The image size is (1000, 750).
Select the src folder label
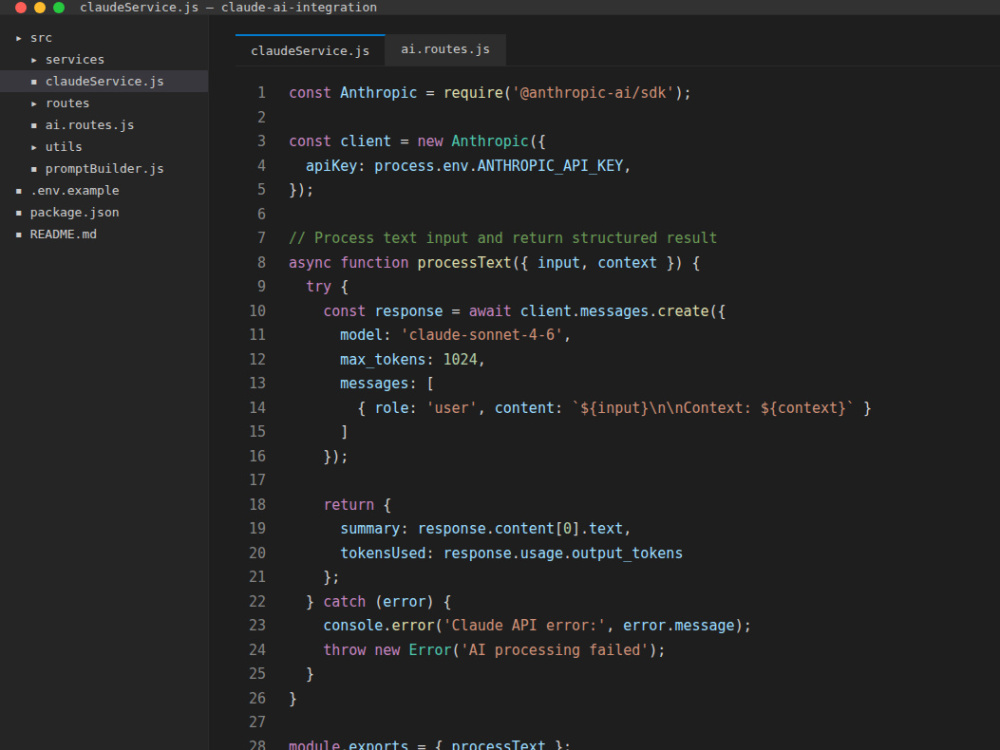[x=41, y=38]
